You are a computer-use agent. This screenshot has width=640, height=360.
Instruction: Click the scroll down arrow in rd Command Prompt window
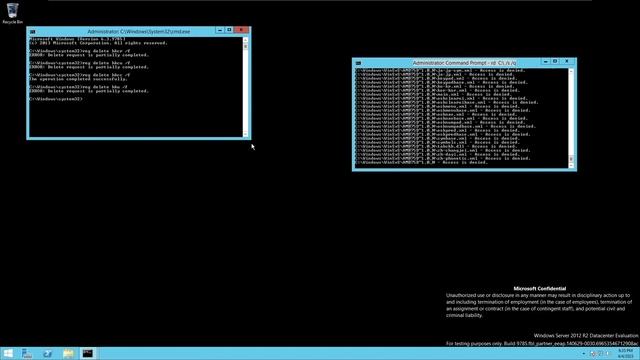(571, 165)
